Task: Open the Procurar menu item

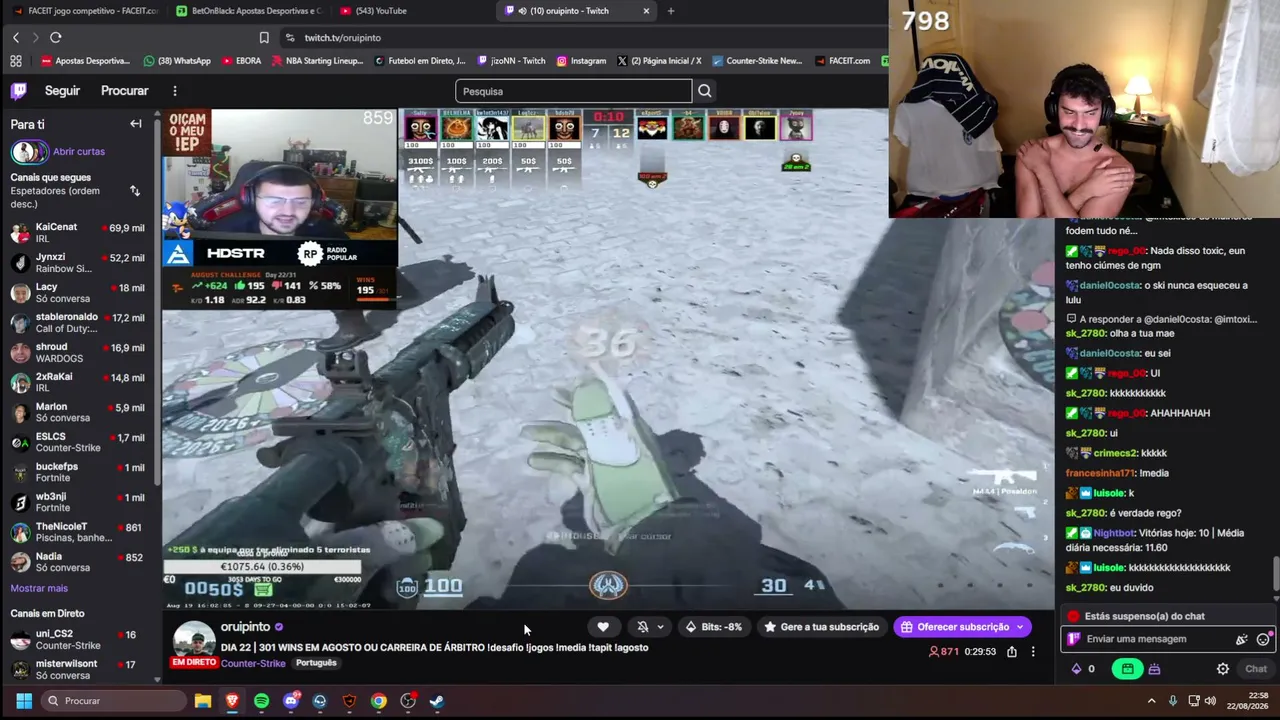Action: pos(125,91)
